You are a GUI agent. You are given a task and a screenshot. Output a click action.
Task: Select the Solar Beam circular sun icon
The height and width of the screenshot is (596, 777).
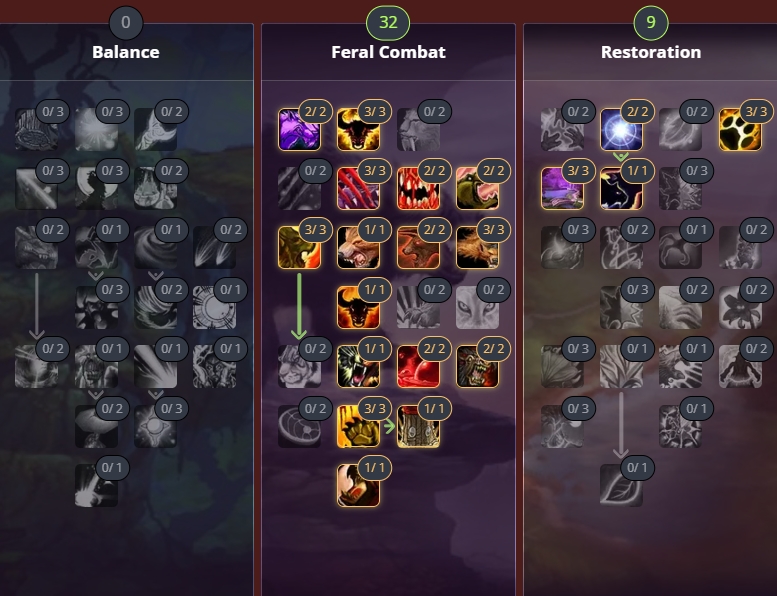[214, 307]
